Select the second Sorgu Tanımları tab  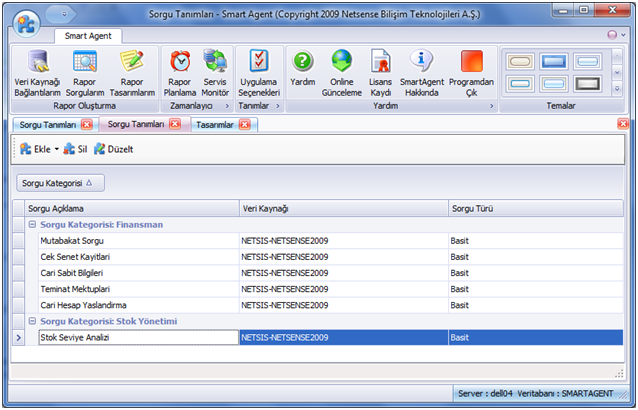click(x=136, y=124)
